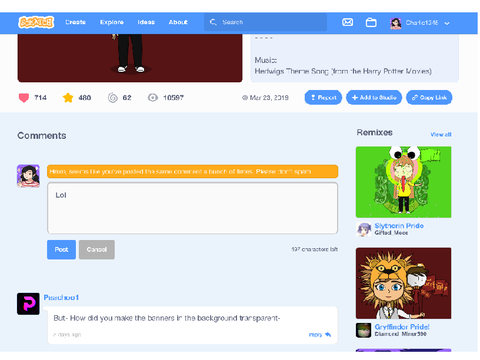The width and height of the screenshot is (480, 360).
Task: Open the Slytherin Pride remix thumbnail
Action: 403,182
